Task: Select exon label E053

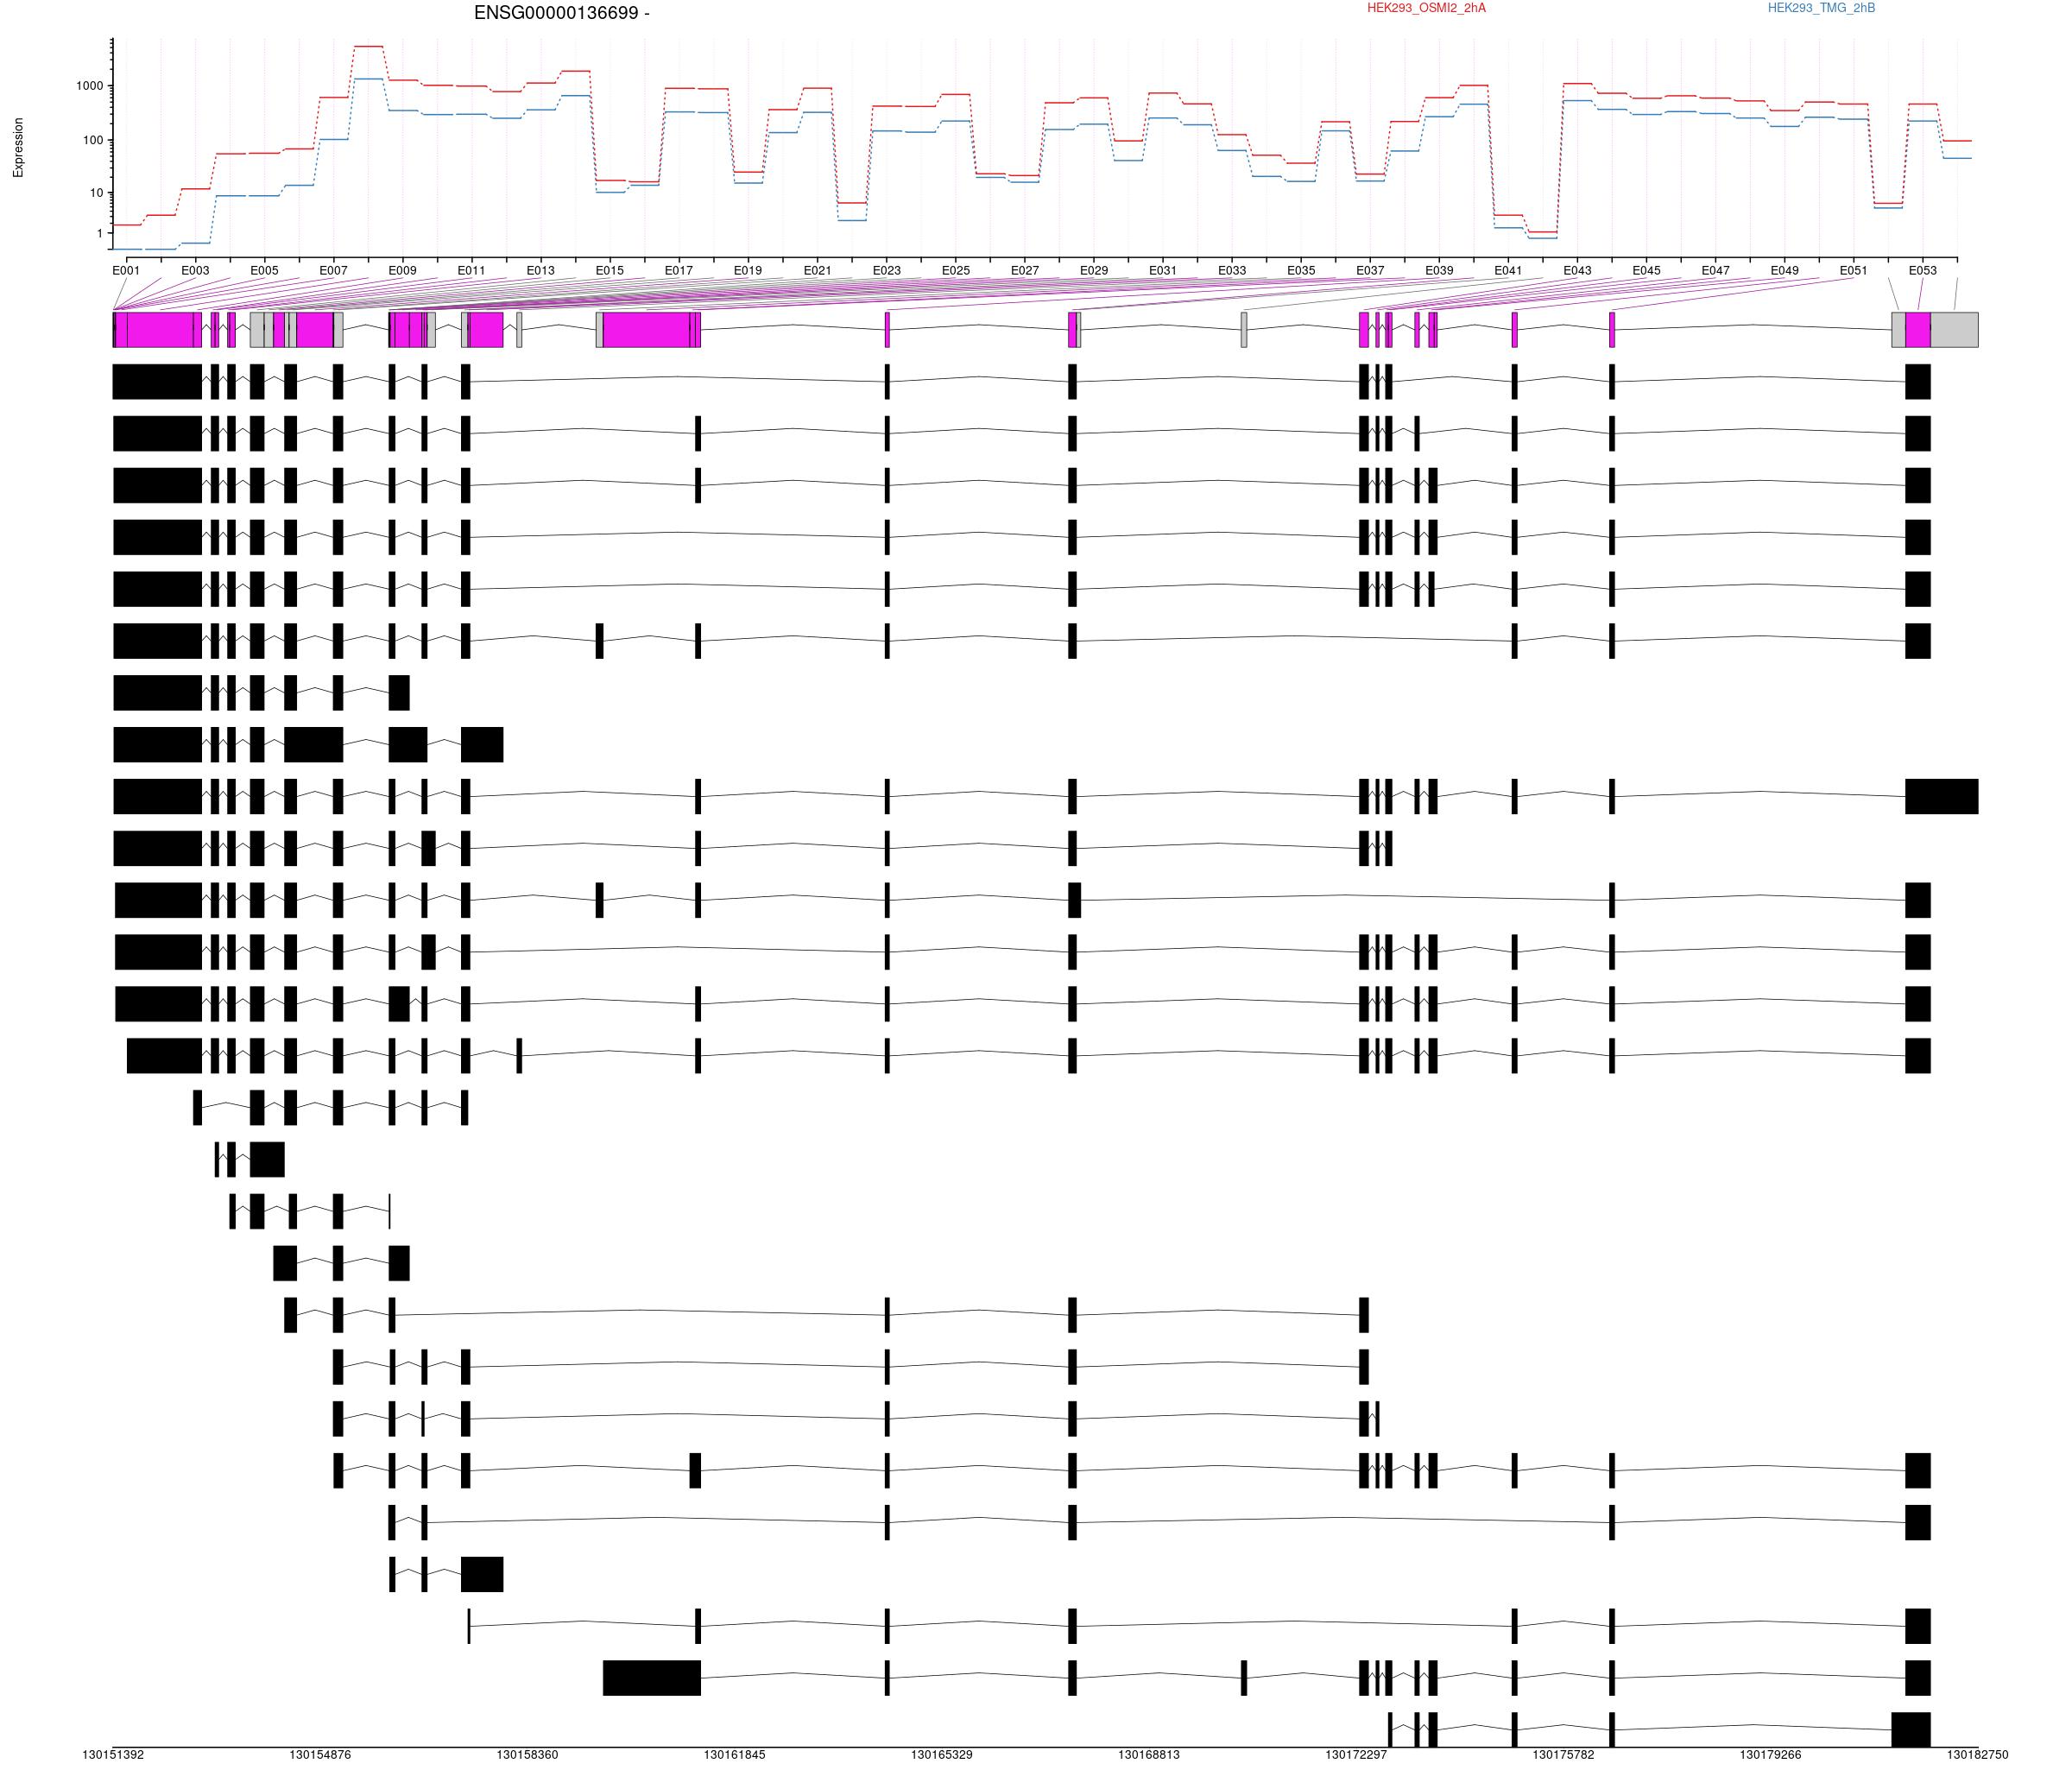Action: [1921, 270]
